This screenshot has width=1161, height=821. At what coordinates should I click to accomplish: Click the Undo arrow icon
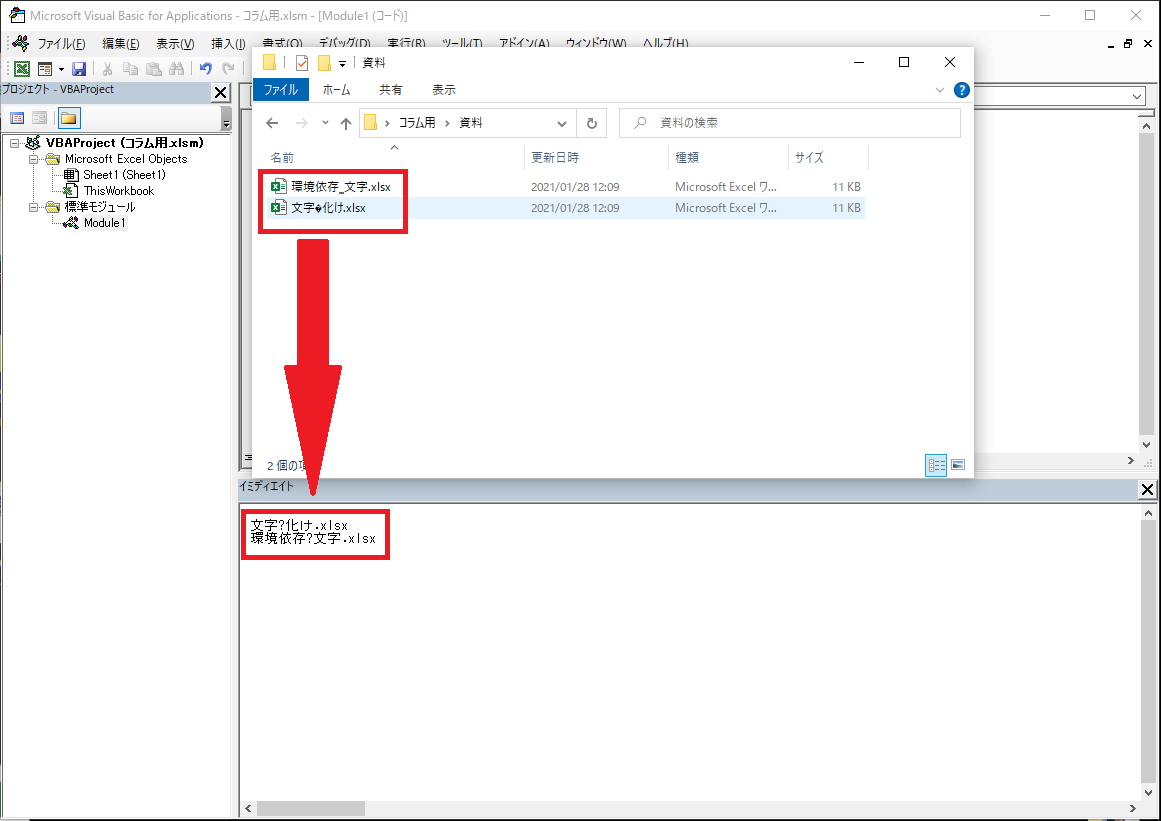(206, 69)
